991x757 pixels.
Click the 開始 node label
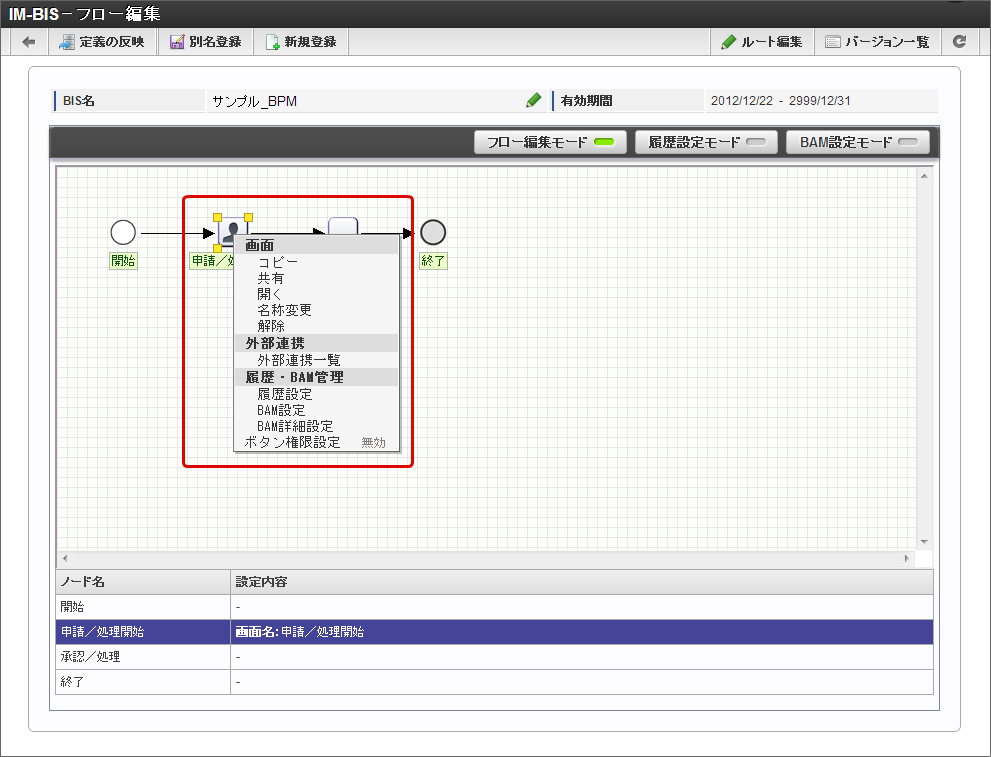(x=123, y=260)
